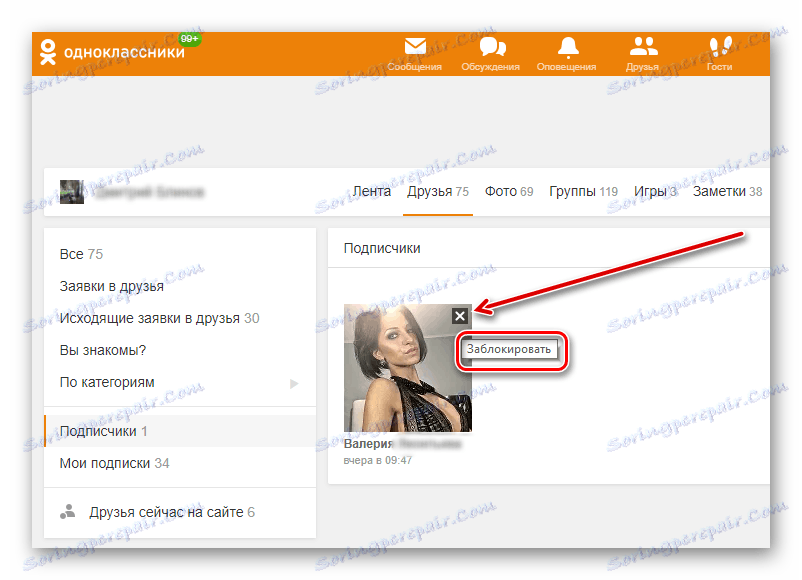Viewport: 802px width, 580px height.
Task: Show Исходящие заявки в друзья list
Action: [152, 315]
